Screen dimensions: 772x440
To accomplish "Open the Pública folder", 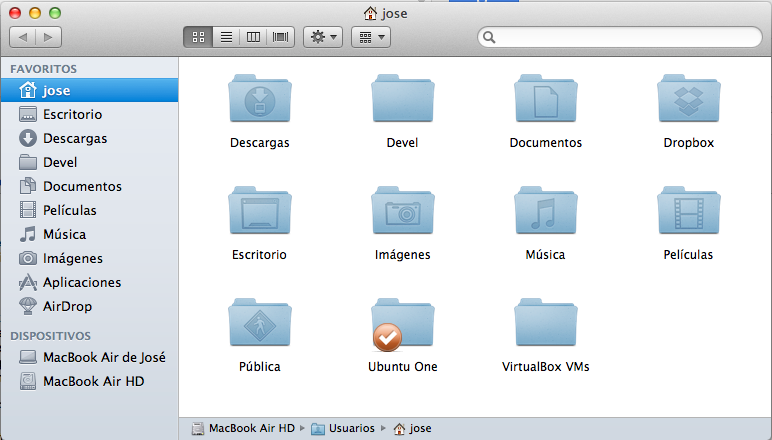I will coord(259,324).
